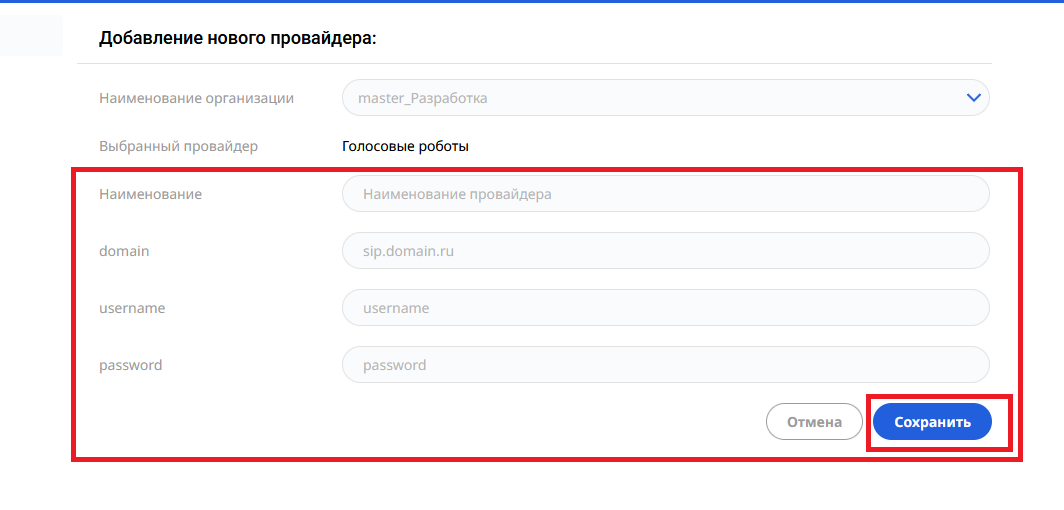Click the divider line under the heading
This screenshot has height=510, width=1064.
(534, 64)
